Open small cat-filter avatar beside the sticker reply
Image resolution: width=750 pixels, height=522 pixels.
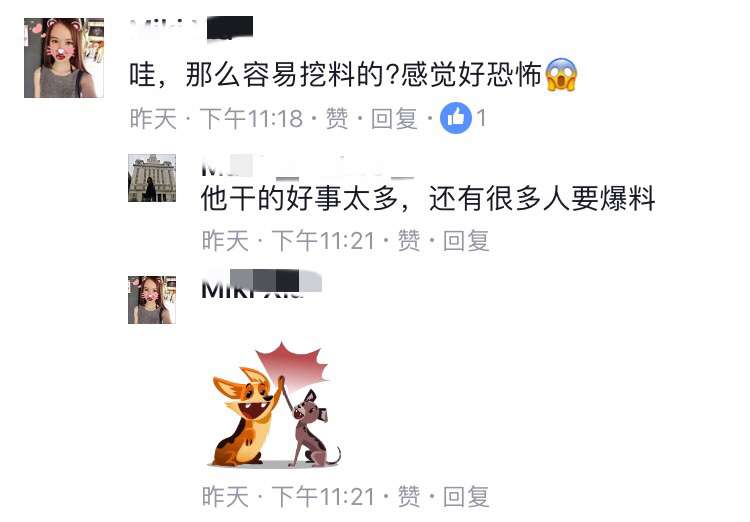tap(152, 300)
